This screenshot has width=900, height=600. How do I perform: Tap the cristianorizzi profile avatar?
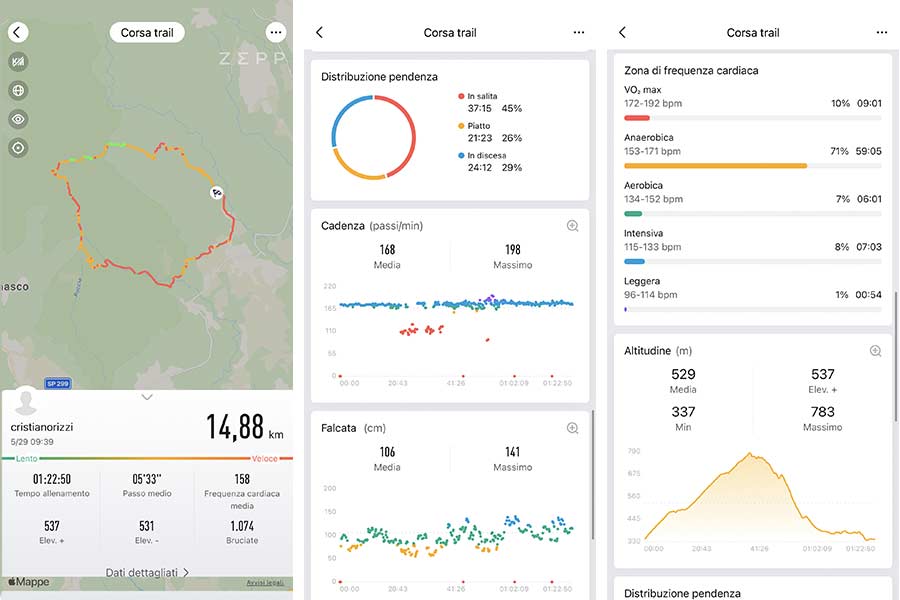click(28, 404)
